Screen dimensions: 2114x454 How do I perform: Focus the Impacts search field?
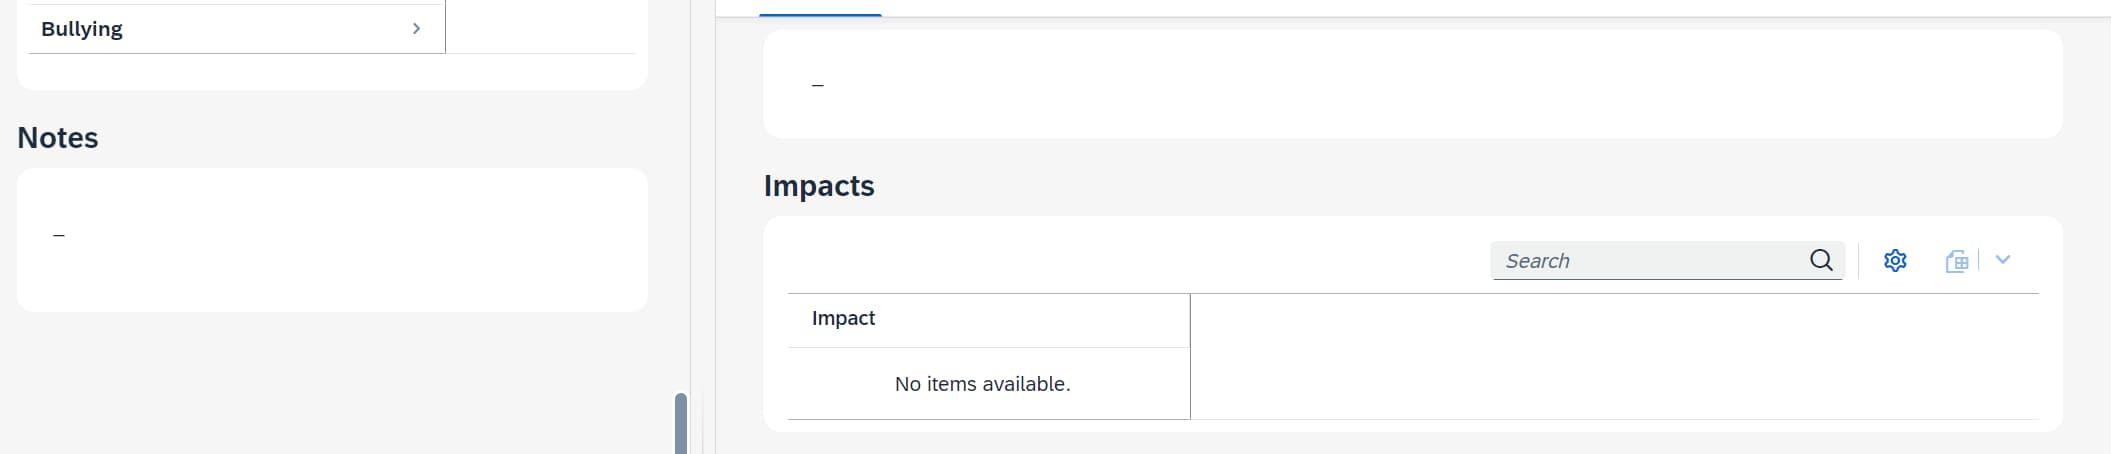(x=1650, y=261)
